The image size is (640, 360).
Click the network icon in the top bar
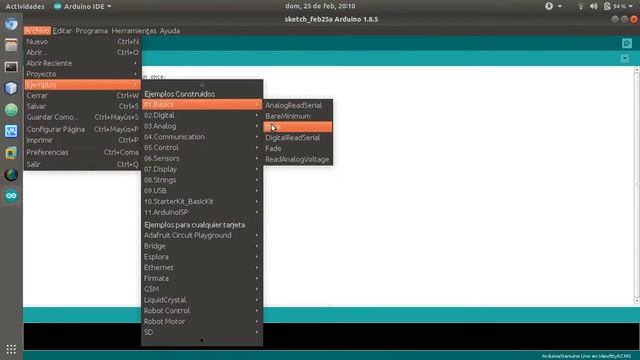click(580, 6)
